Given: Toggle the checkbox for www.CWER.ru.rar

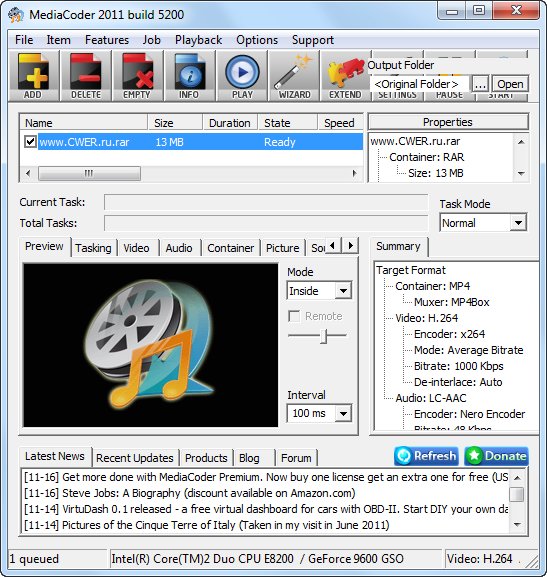Looking at the screenshot, I should point(30,142).
